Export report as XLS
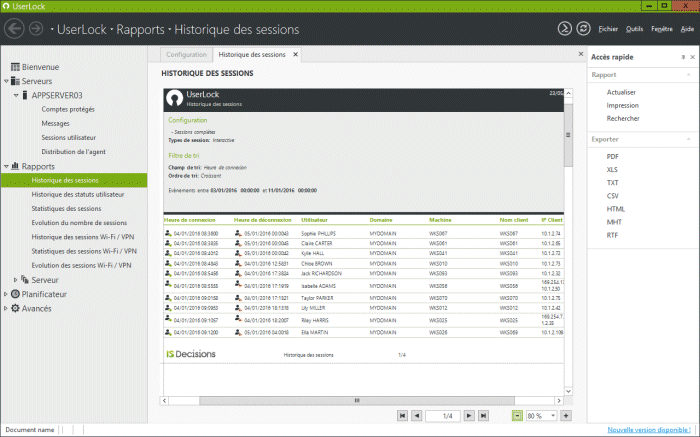 (x=612, y=170)
